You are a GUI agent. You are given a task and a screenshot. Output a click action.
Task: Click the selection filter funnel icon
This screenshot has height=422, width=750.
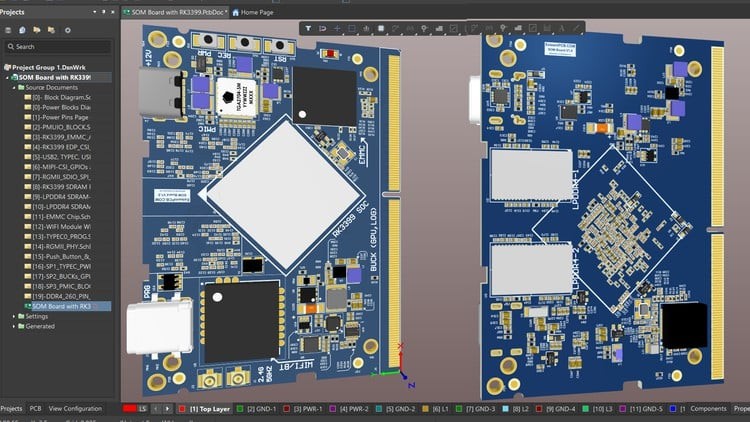308,28
